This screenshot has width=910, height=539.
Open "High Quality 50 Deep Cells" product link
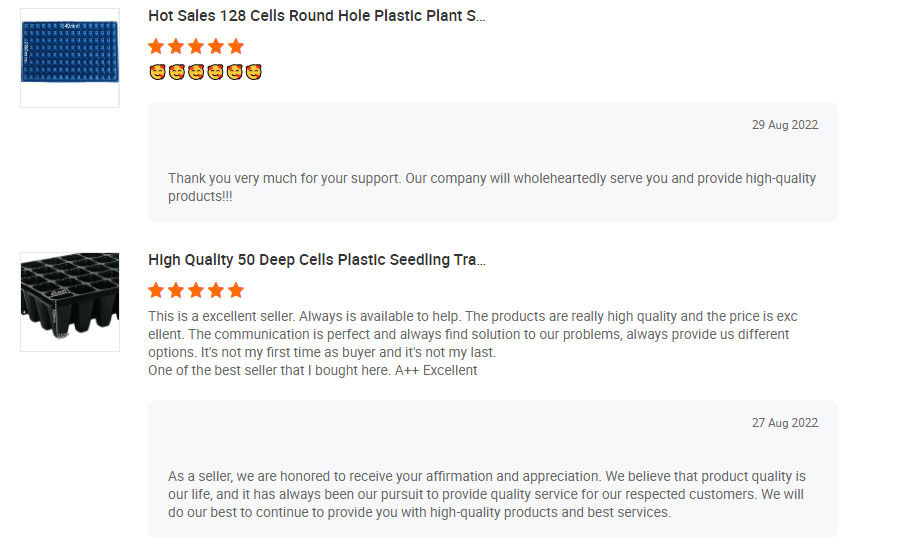tap(317, 260)
